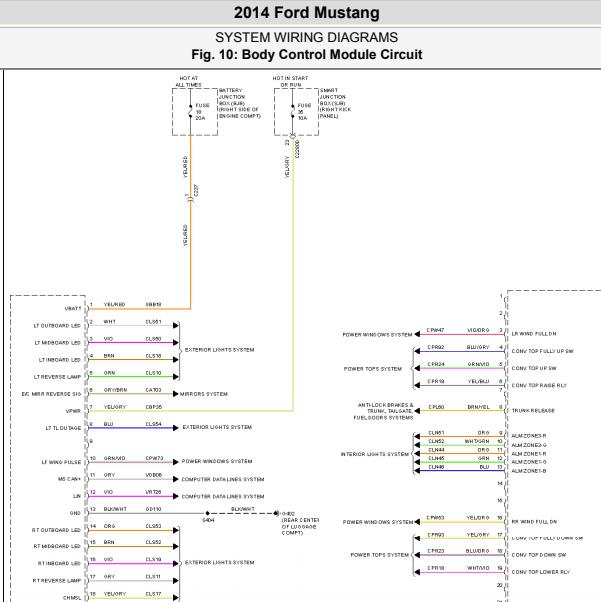The width and height of the screenshot is (601, 602).
Task: Click "POWER WINDOWS SYSTEM" beside CPW47
Action: click(377, 335)
